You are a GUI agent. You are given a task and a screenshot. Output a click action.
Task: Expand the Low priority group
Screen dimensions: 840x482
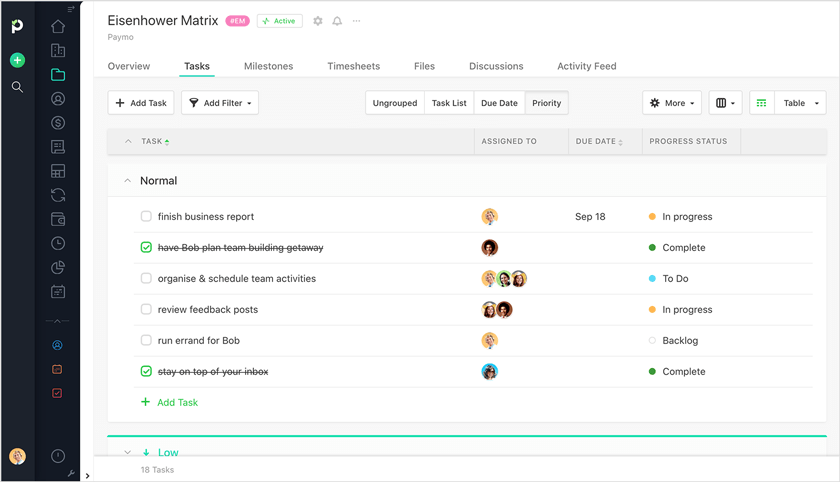coord(128,453)
